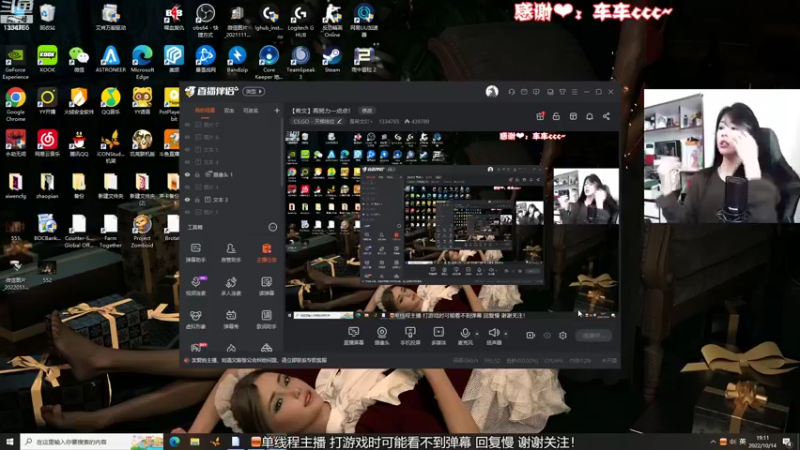Click the profile avatar in title bar
This screenshot has width=800, height=450.
pyautogui.click(x=492, y=91)
